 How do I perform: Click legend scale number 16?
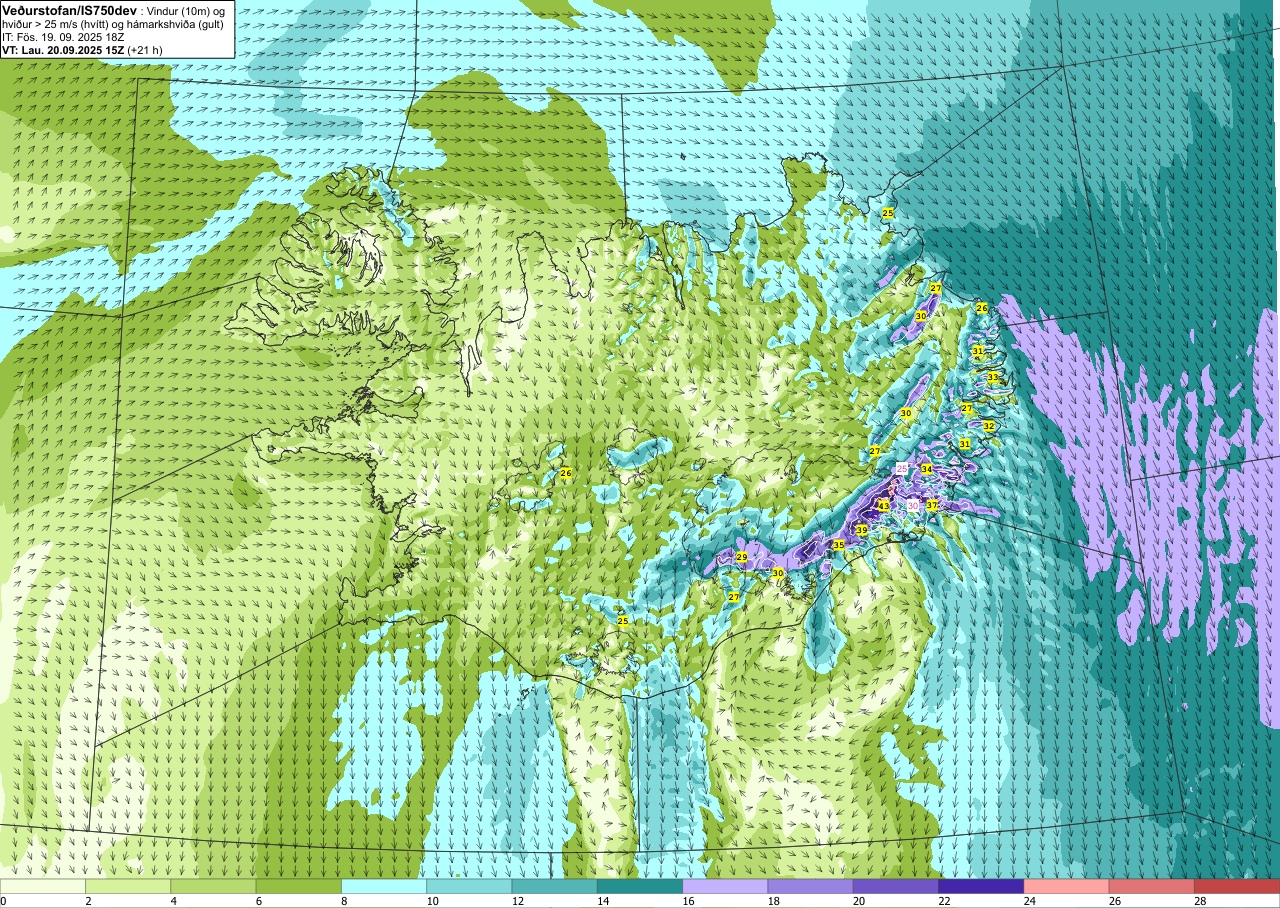[689, 901]
